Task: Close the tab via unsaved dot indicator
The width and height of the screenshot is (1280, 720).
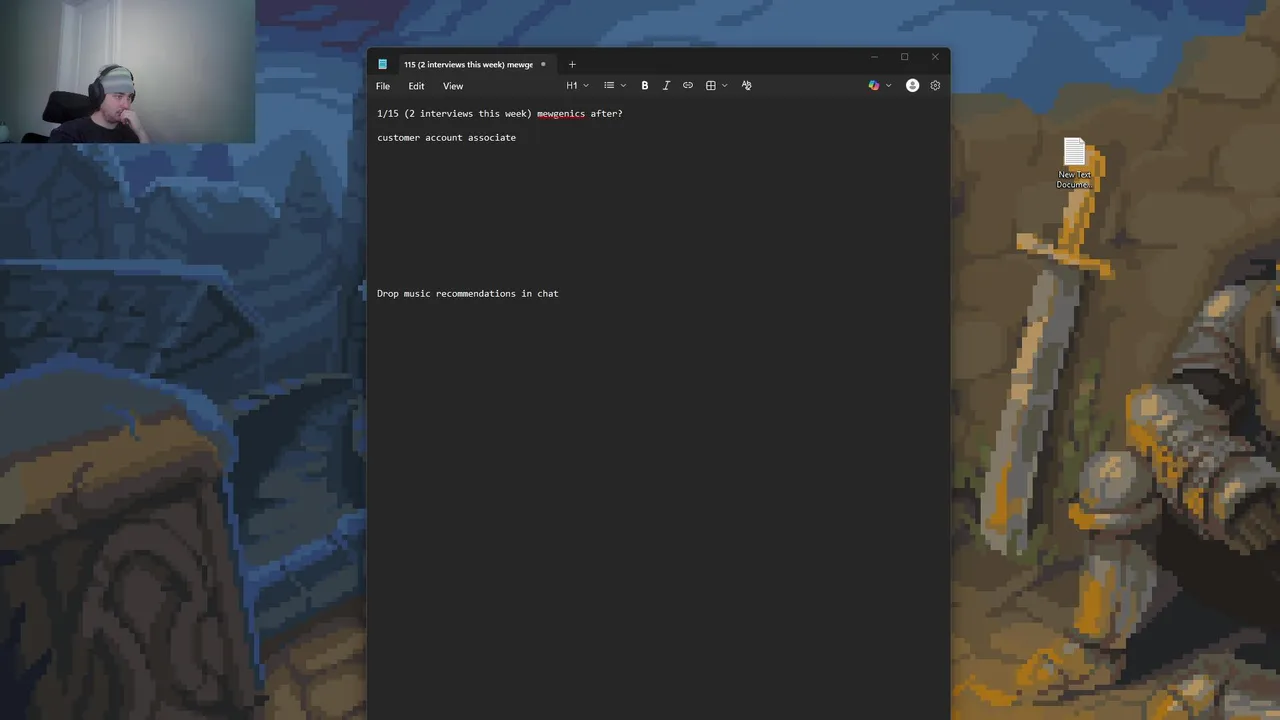Action: 543,64
